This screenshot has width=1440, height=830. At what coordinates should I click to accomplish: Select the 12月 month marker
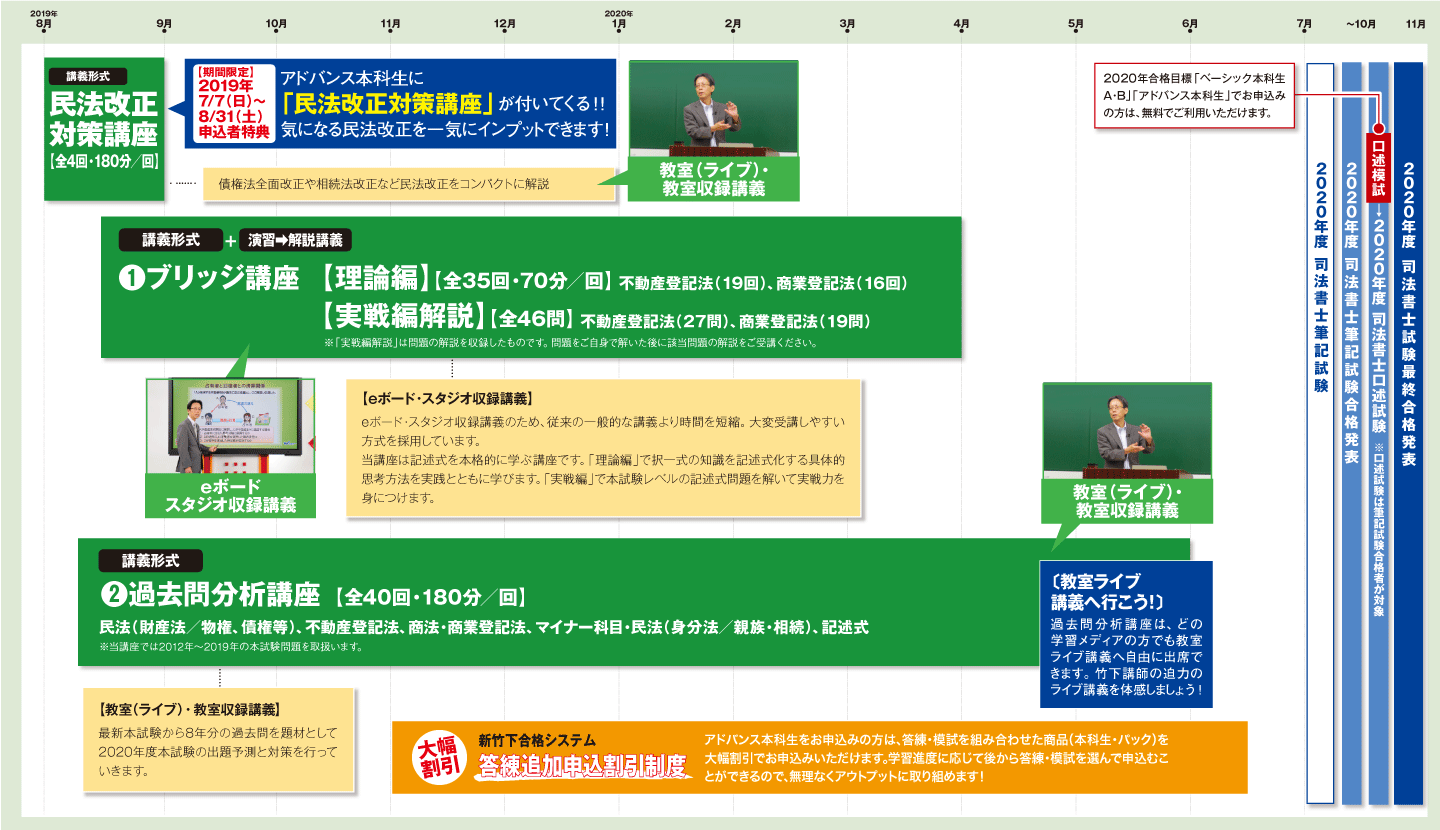coord(504,24)
